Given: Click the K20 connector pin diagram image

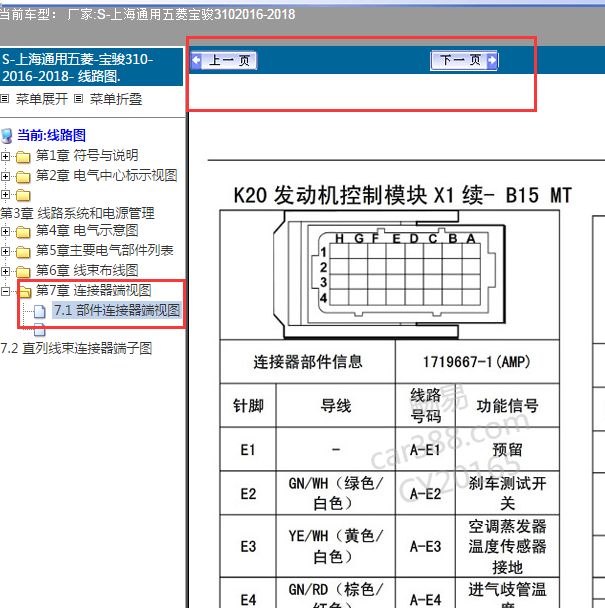Looking at the screenshot, I should (389, 275).
